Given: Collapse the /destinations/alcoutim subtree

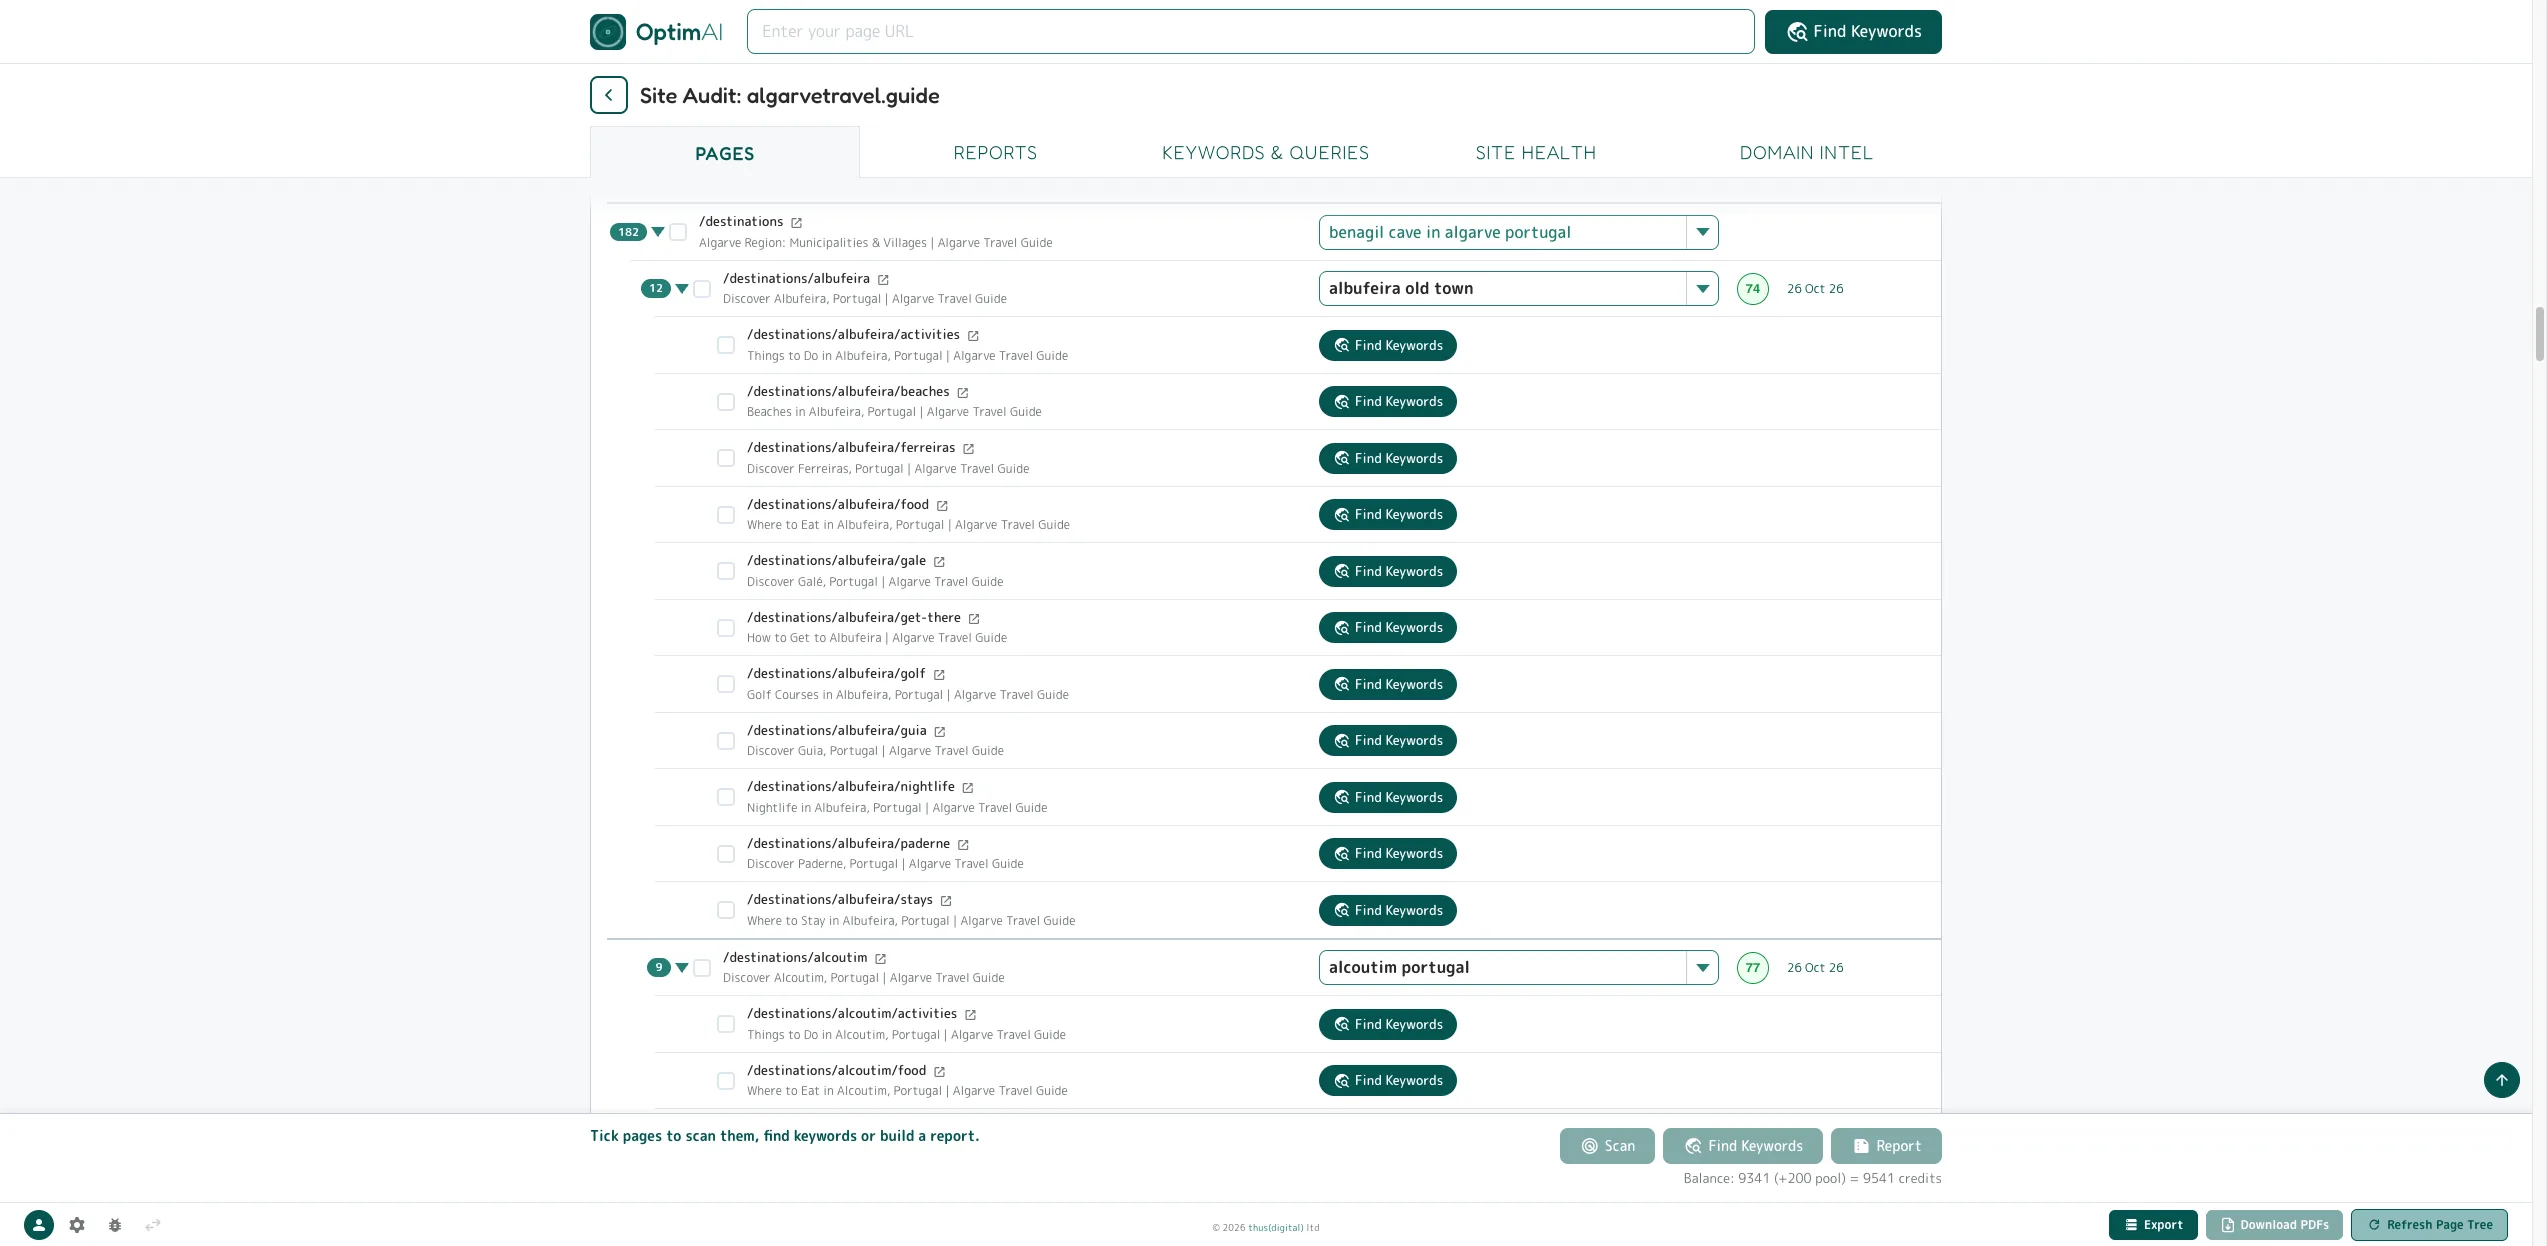Looking at the screenshot, I should (682, 968).
